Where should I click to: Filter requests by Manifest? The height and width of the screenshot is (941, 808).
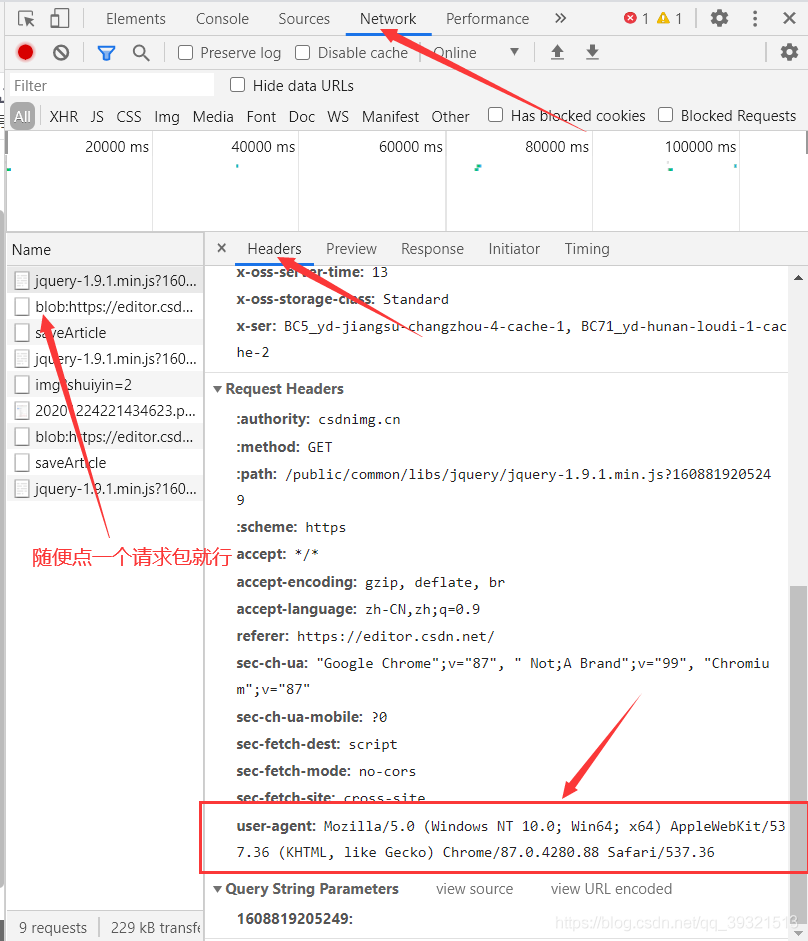tap(390, 116)
